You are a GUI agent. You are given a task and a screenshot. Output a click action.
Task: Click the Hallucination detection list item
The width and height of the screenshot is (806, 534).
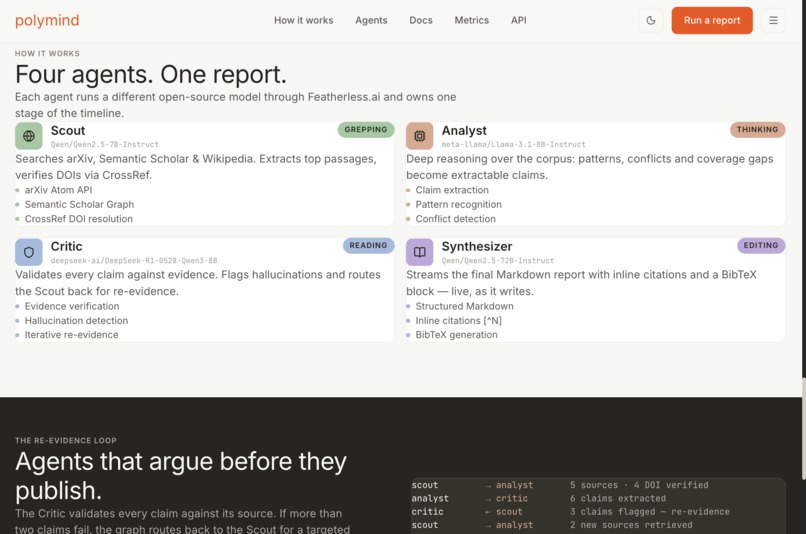76,321
